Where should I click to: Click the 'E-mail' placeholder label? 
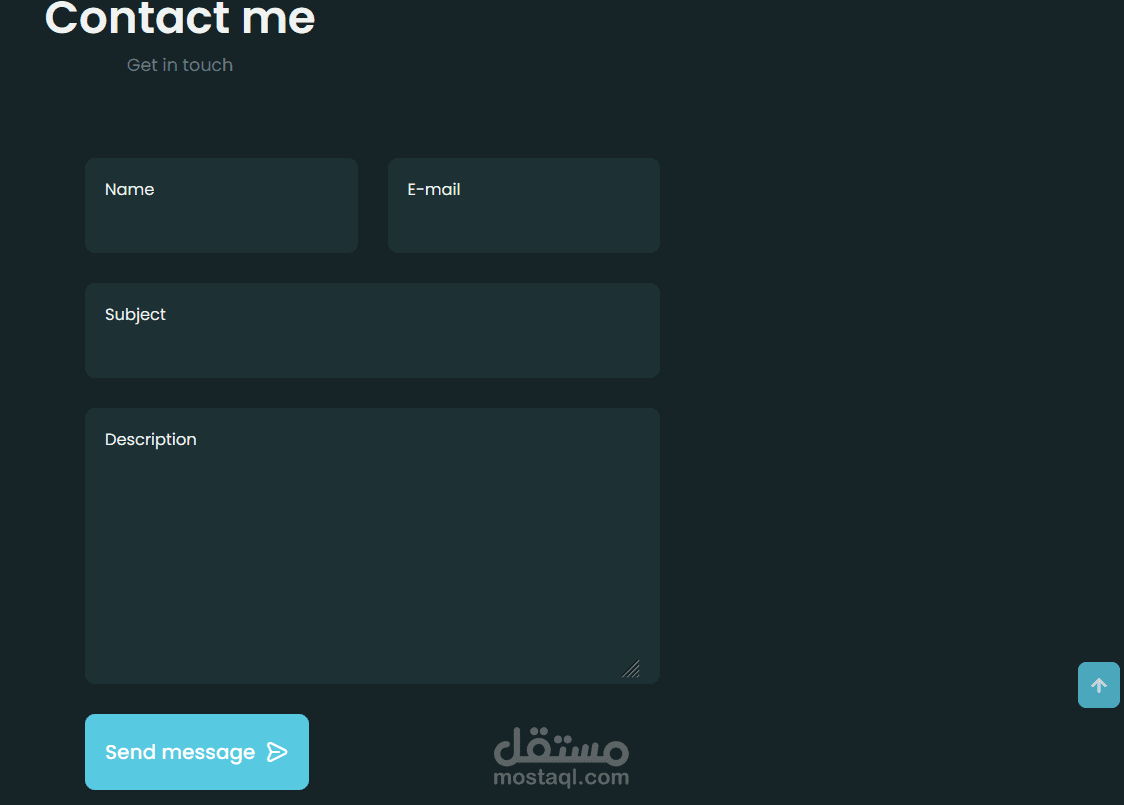434,189
